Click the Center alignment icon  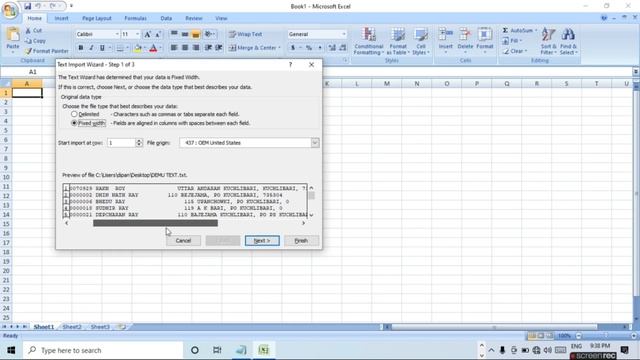pos(185,48)
